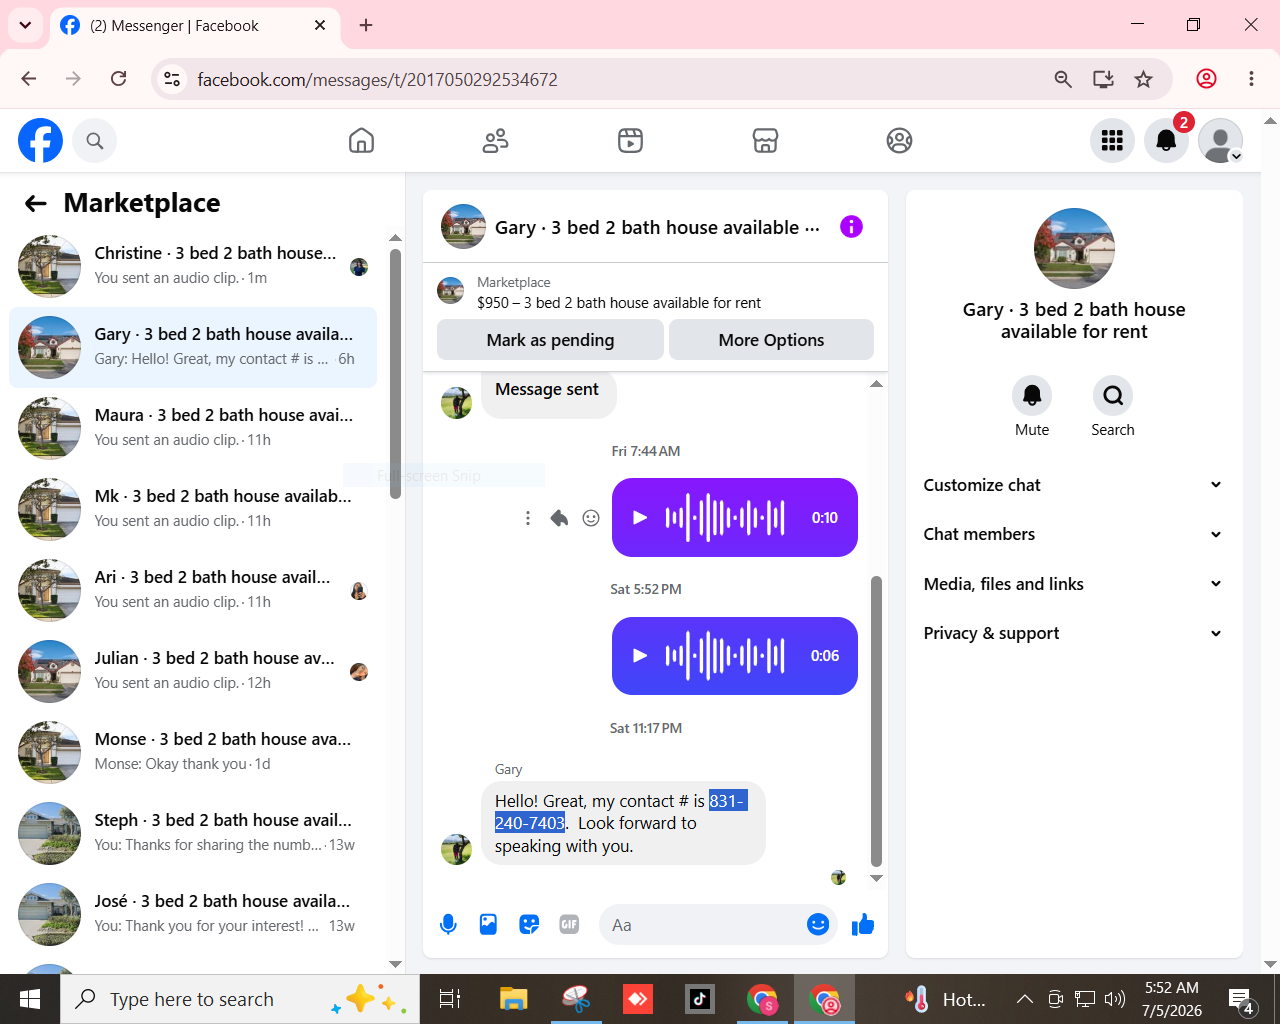The height and width of the screenshot is (1024, 1280).
Task: Mark as pending button
Action: (550, 340)
